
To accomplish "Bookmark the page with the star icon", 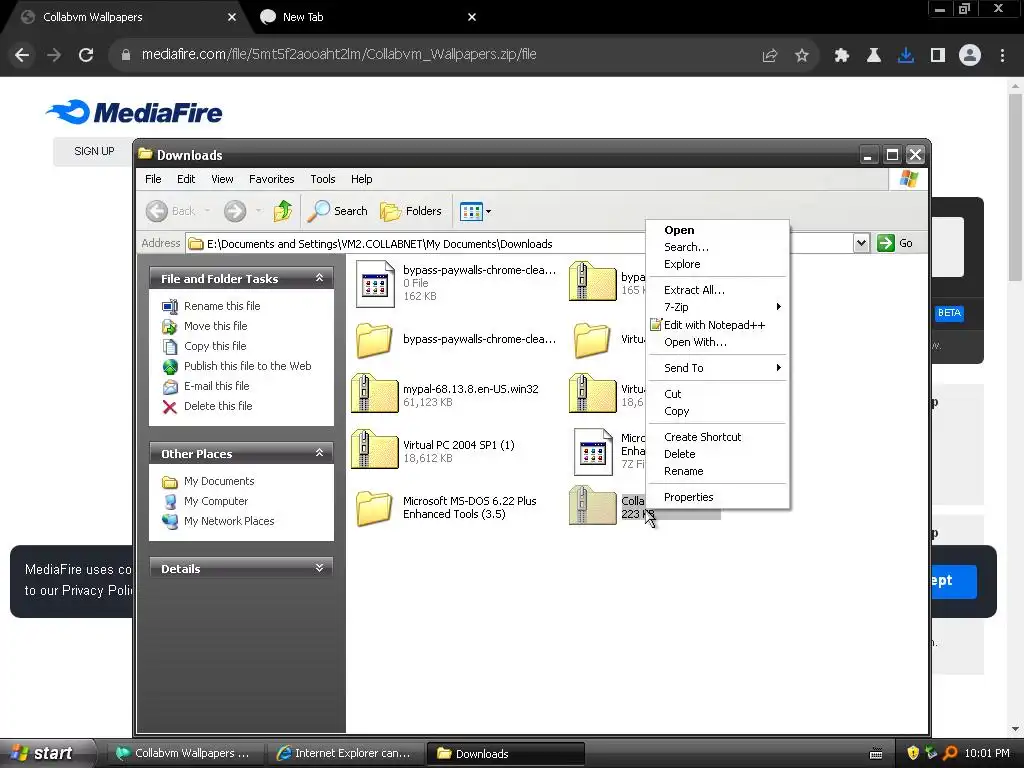I will (802, 56).
